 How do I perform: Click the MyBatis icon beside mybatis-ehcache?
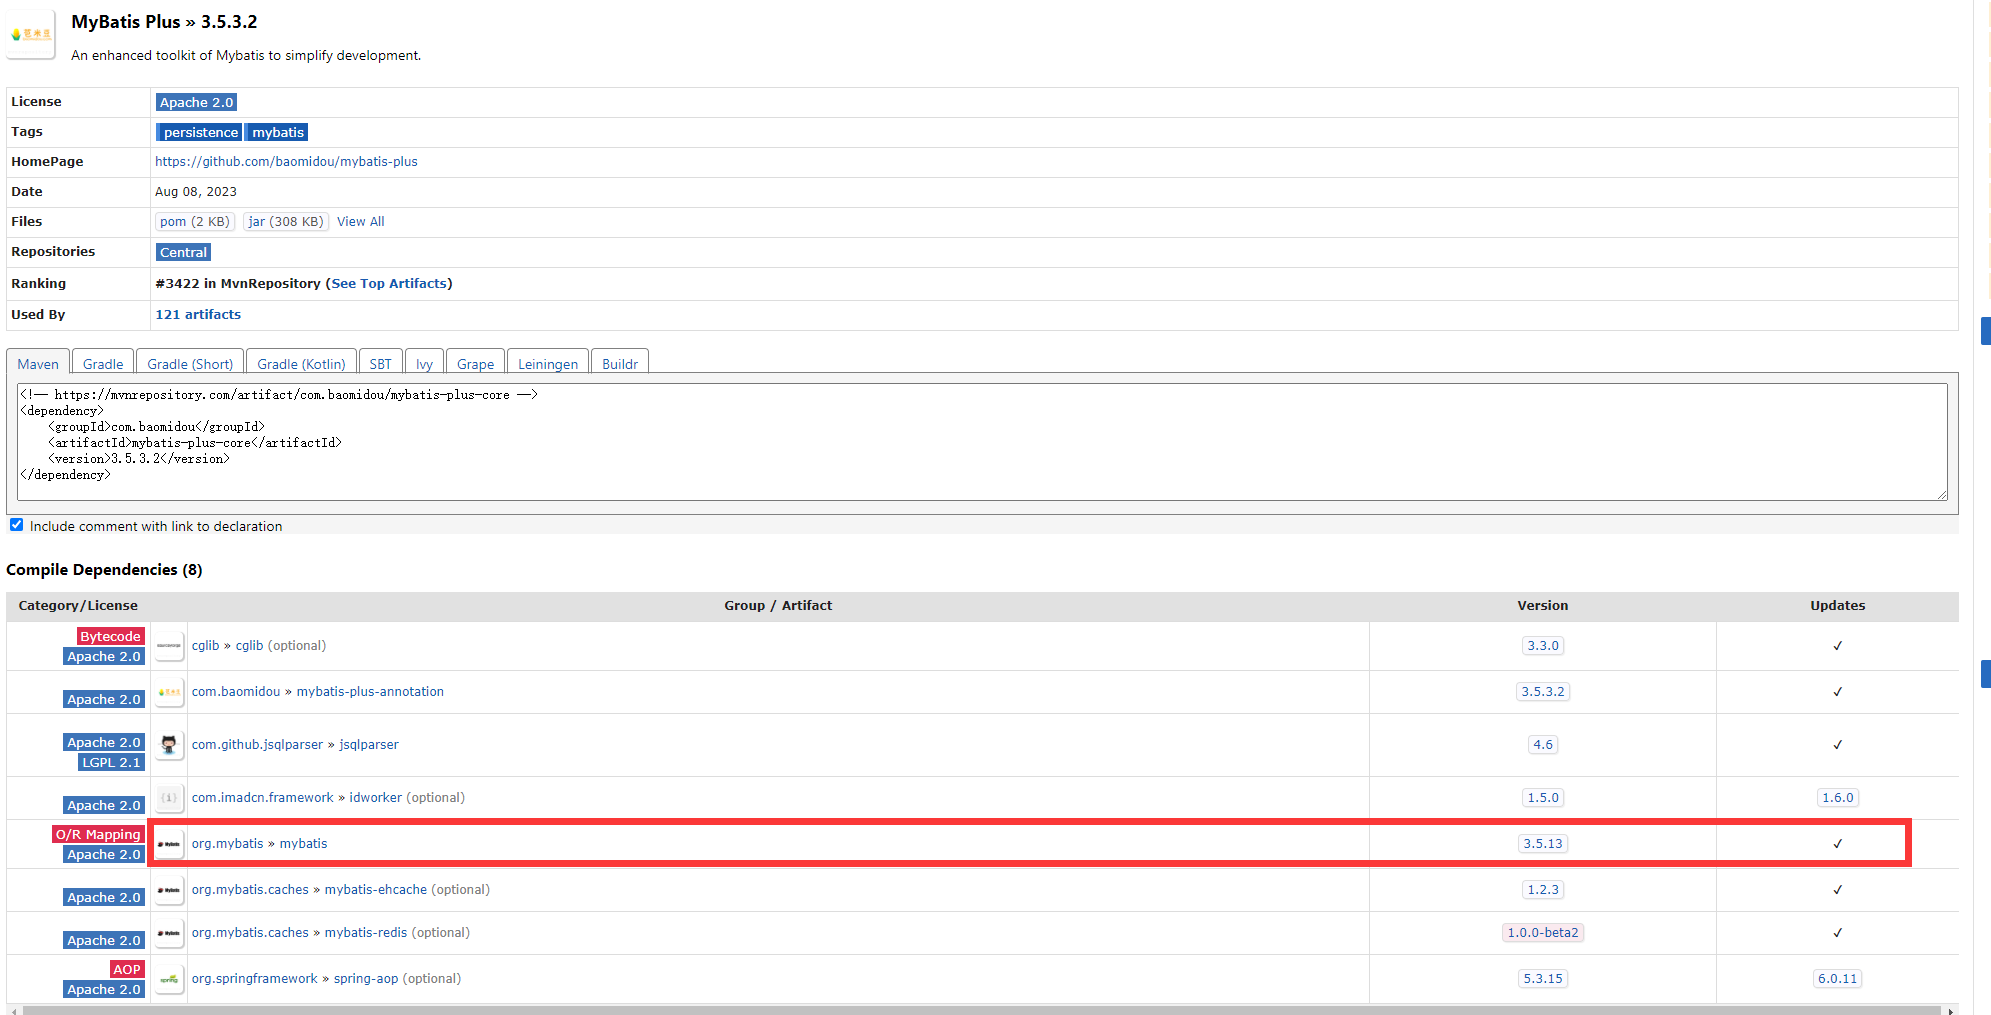click(x=169, y=889)
